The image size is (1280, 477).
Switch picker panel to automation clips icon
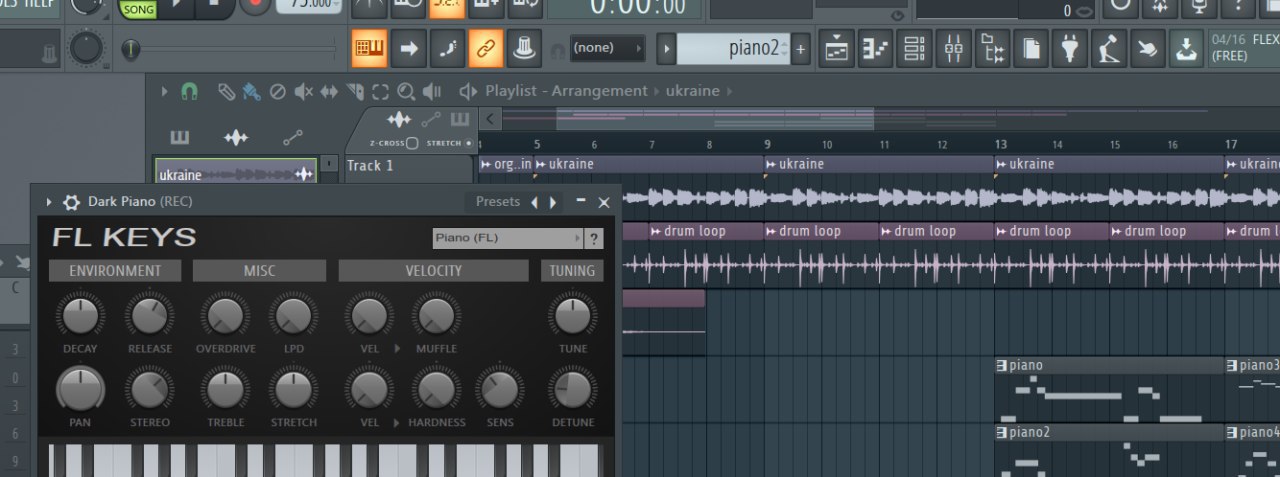292,137
